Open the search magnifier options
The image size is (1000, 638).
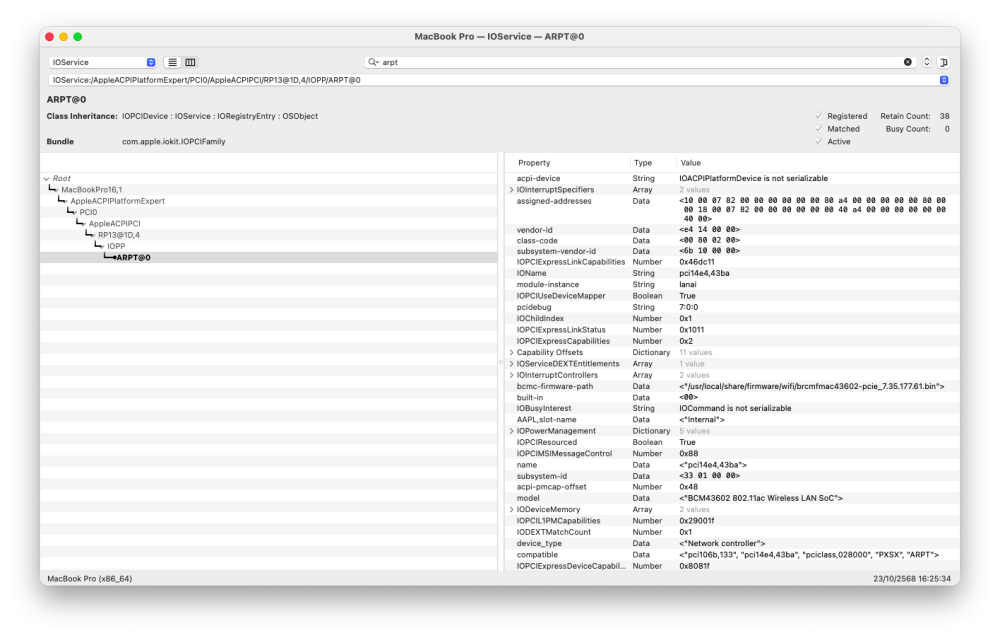pyautogui.click(x=373, y=63)
